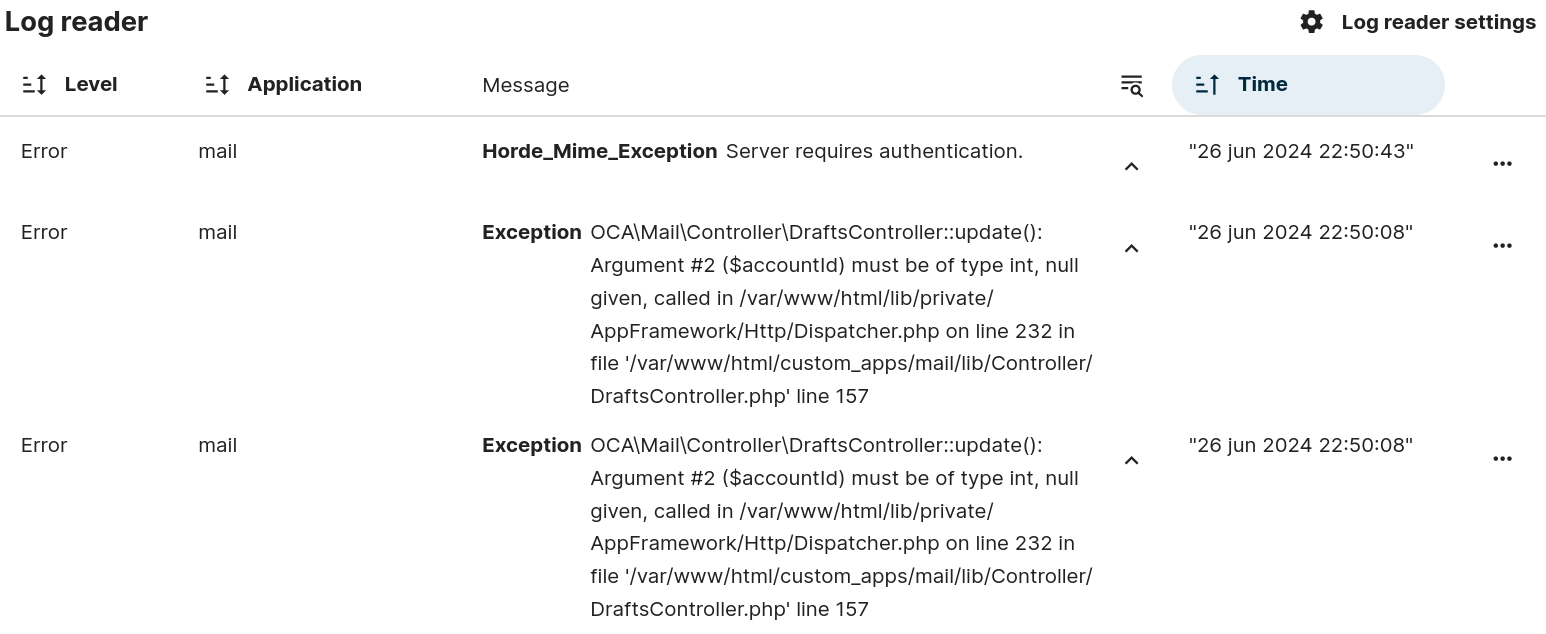Open message search filter icon
The height and width of the screenshot is (634, 1546).
tap(1131, 86)
